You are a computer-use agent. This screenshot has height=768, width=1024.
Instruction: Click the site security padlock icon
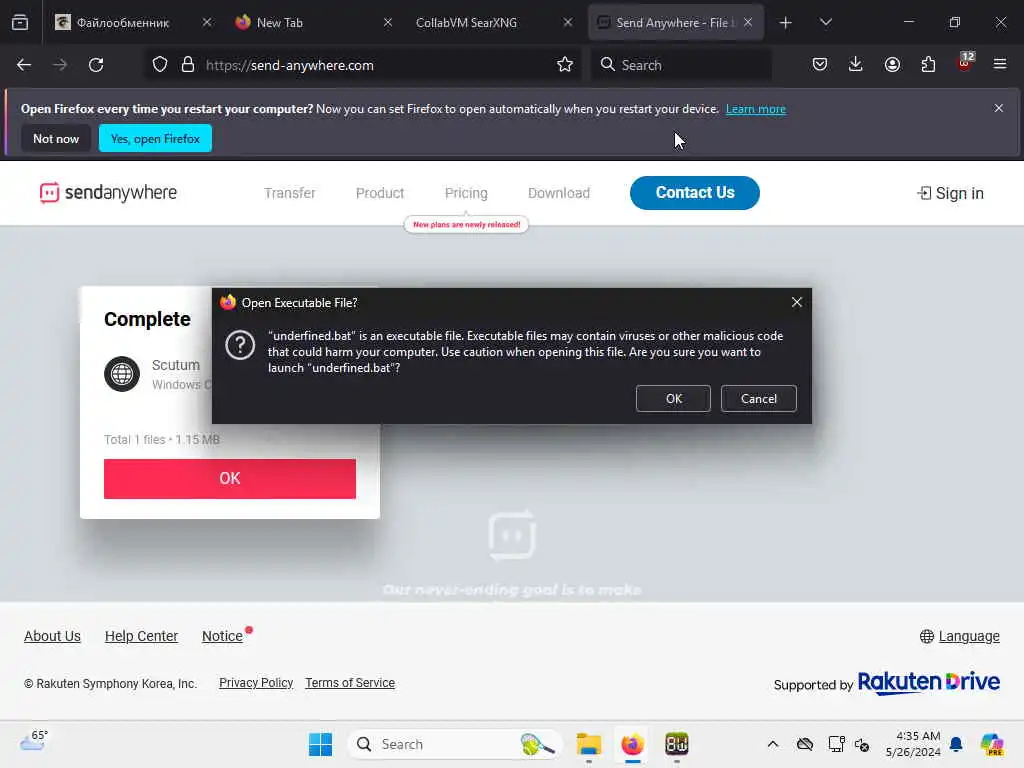click(x=188, y=65)
